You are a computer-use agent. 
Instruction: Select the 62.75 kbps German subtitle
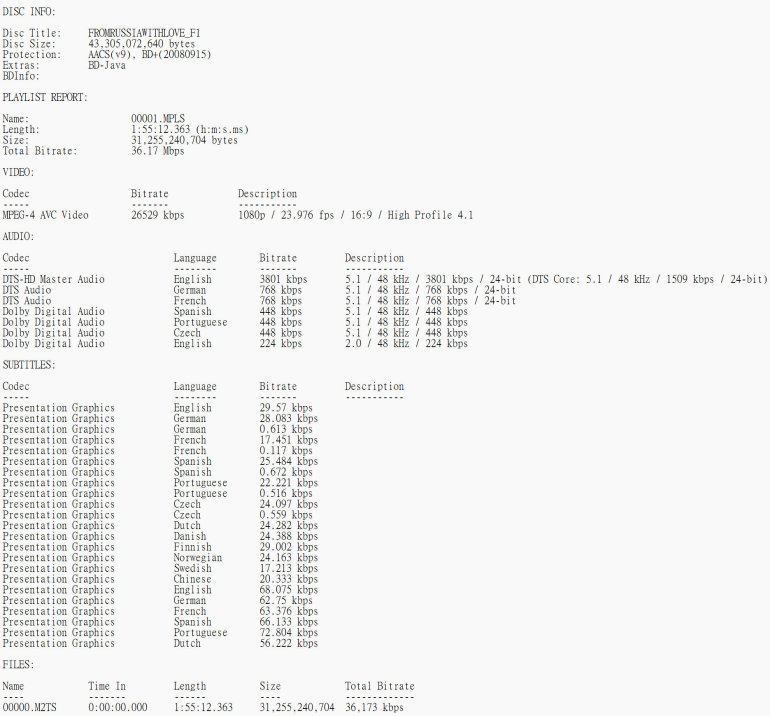point(286,601)
